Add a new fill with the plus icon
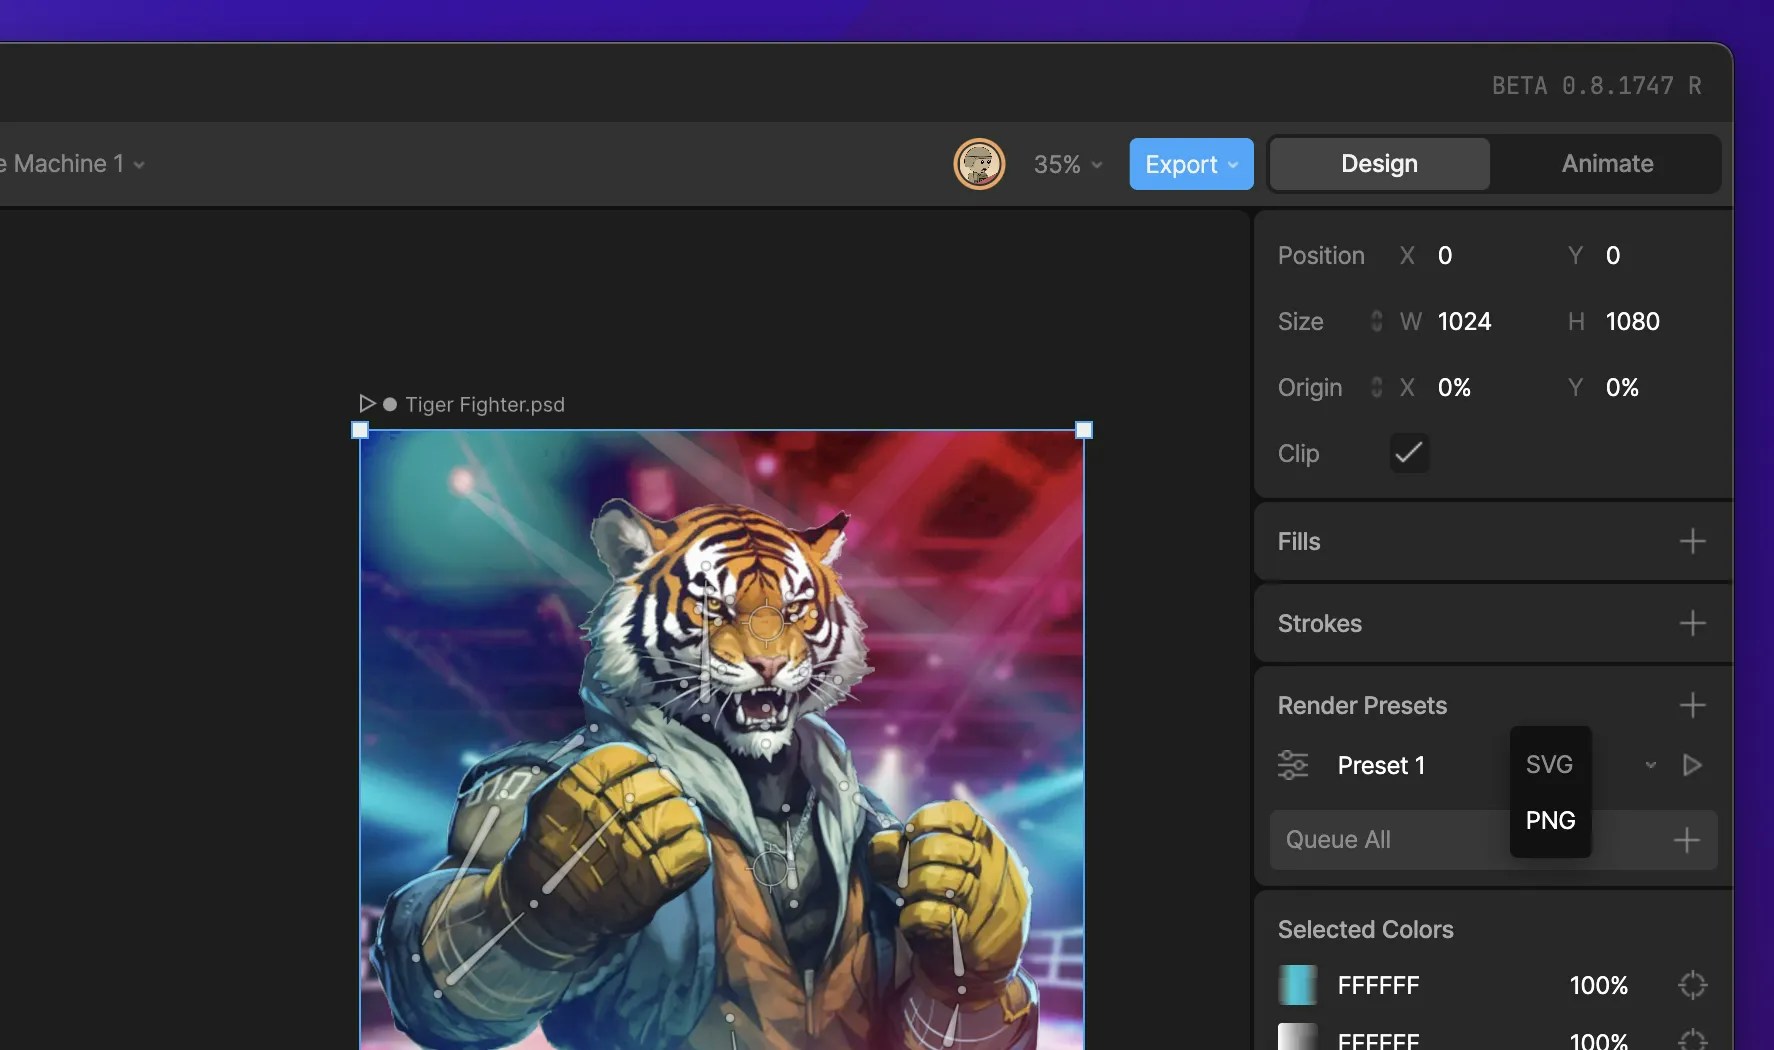 pos(1692,542)
